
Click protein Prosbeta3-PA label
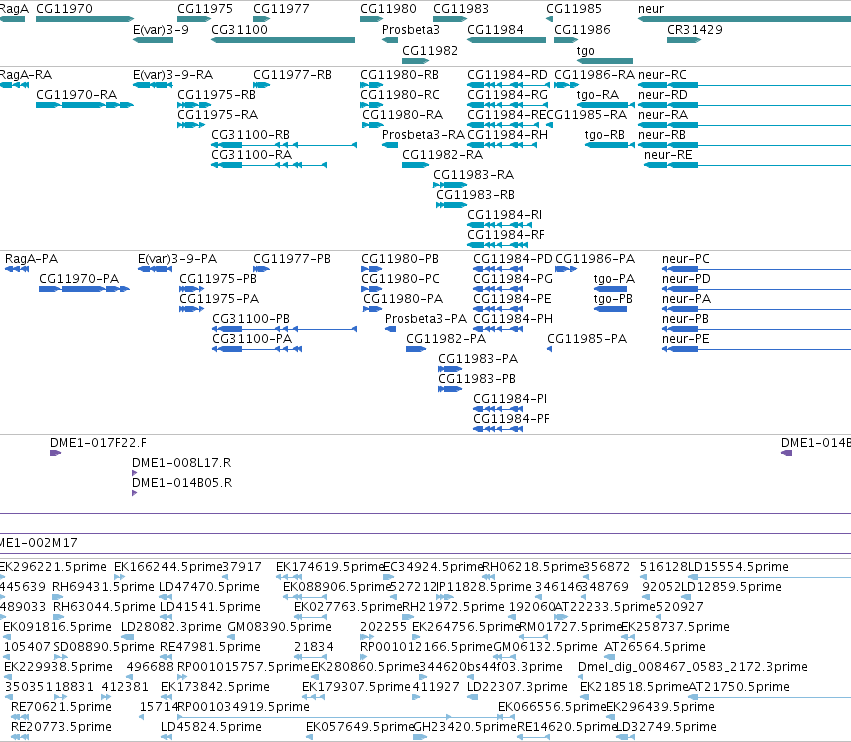[x=426, y=319]
